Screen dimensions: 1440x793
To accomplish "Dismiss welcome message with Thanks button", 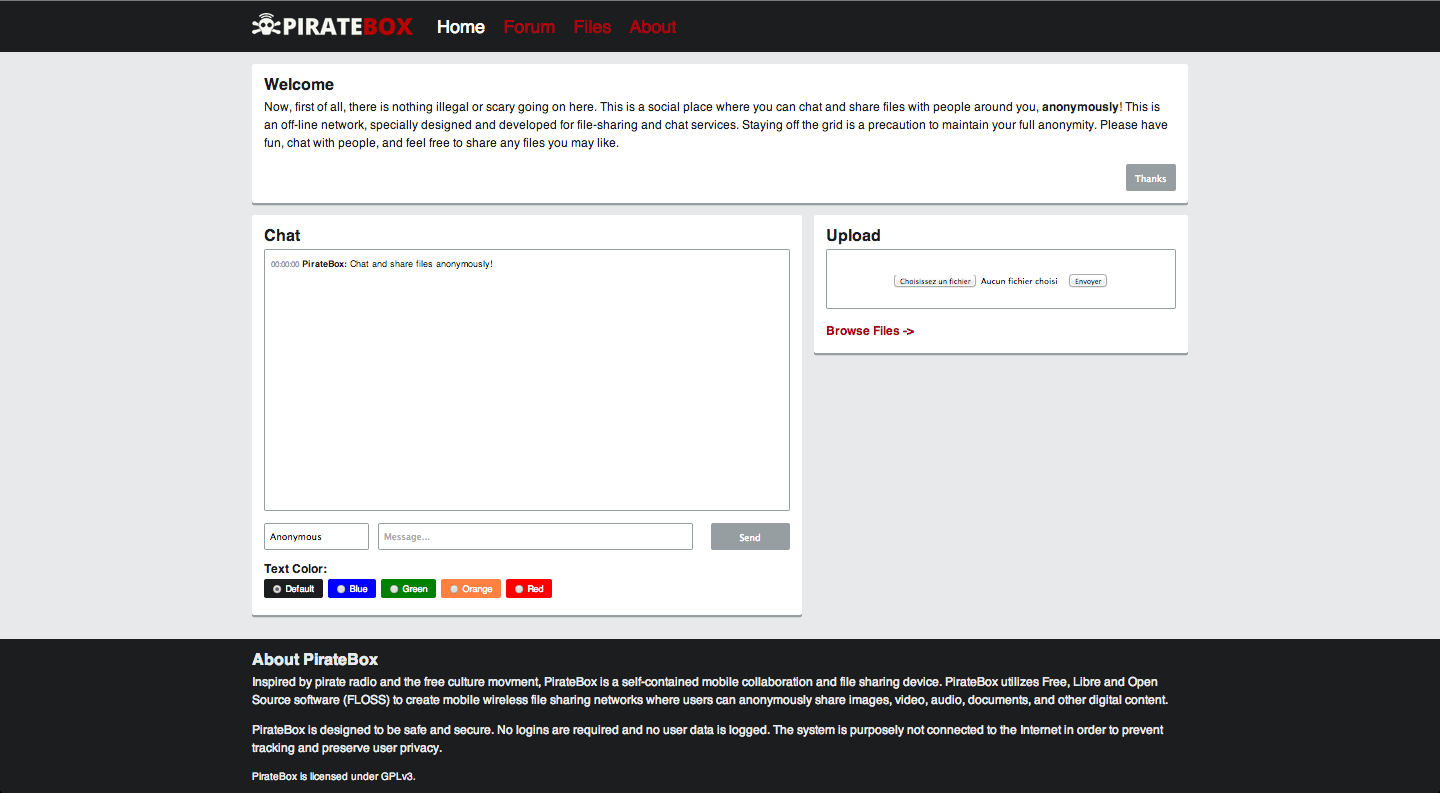I will [x=1150, y=178].
